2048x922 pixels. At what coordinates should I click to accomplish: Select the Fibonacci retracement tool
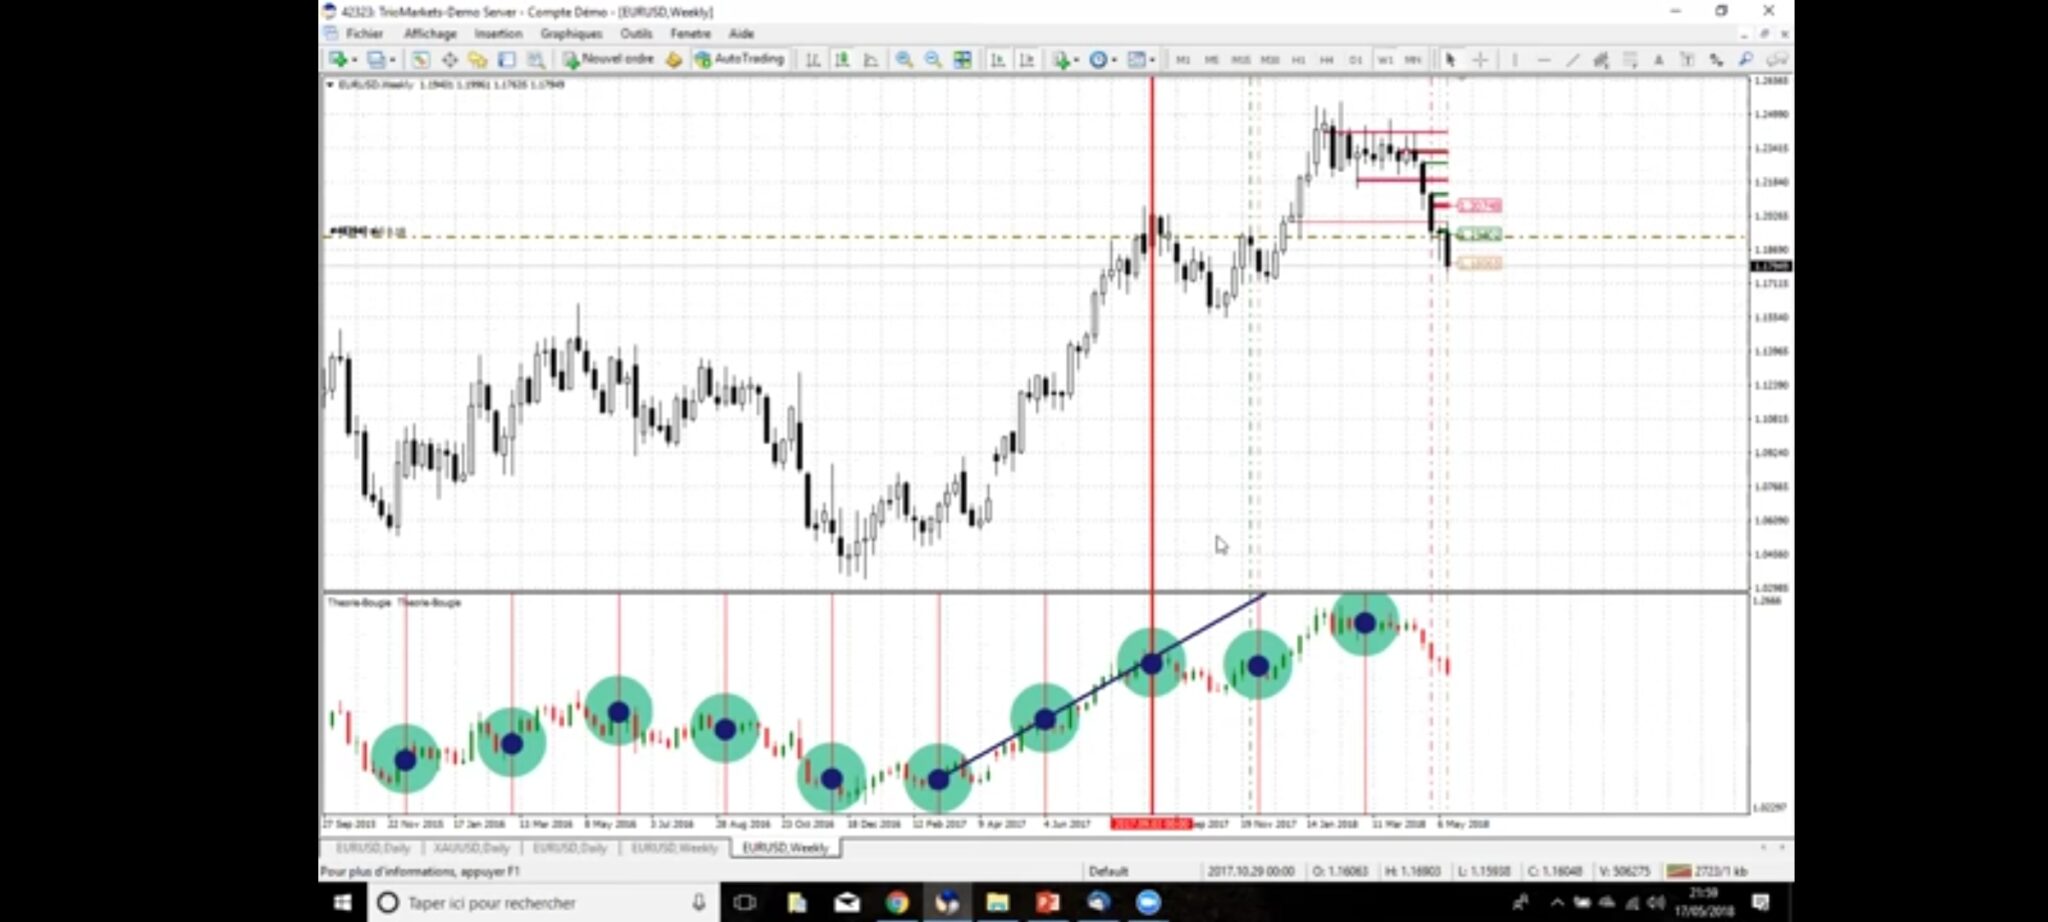coord(1630,60)
